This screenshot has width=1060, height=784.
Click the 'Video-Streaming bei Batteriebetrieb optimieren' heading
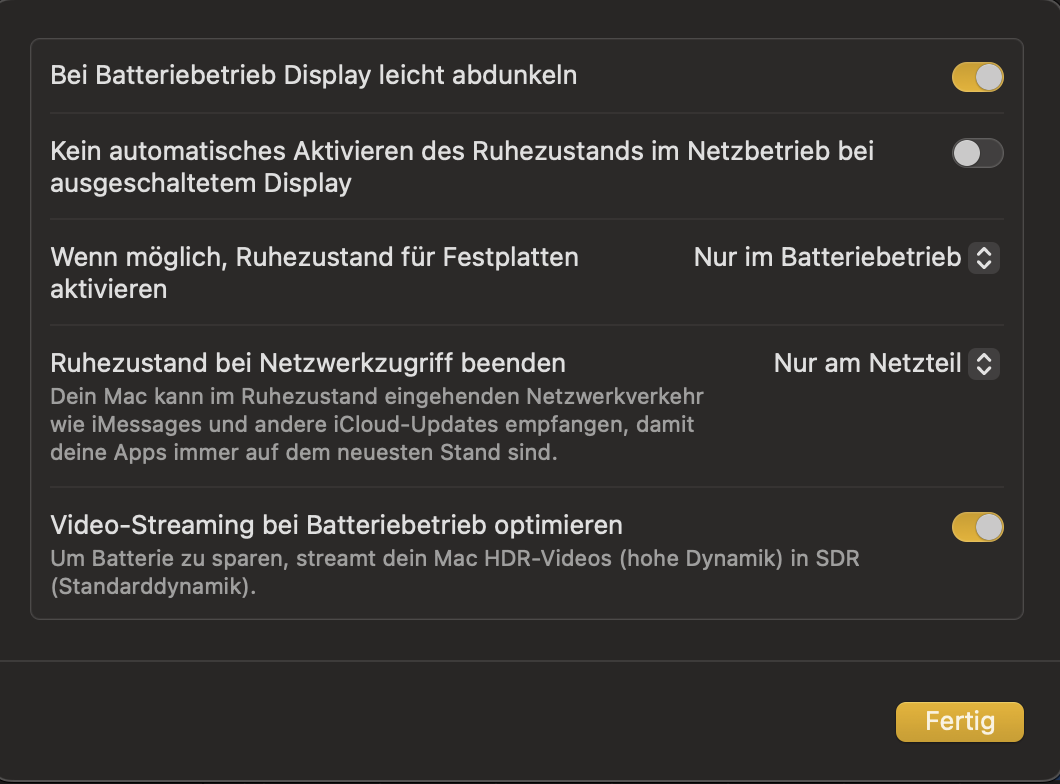pyautogui.click(x=336, y=525)
